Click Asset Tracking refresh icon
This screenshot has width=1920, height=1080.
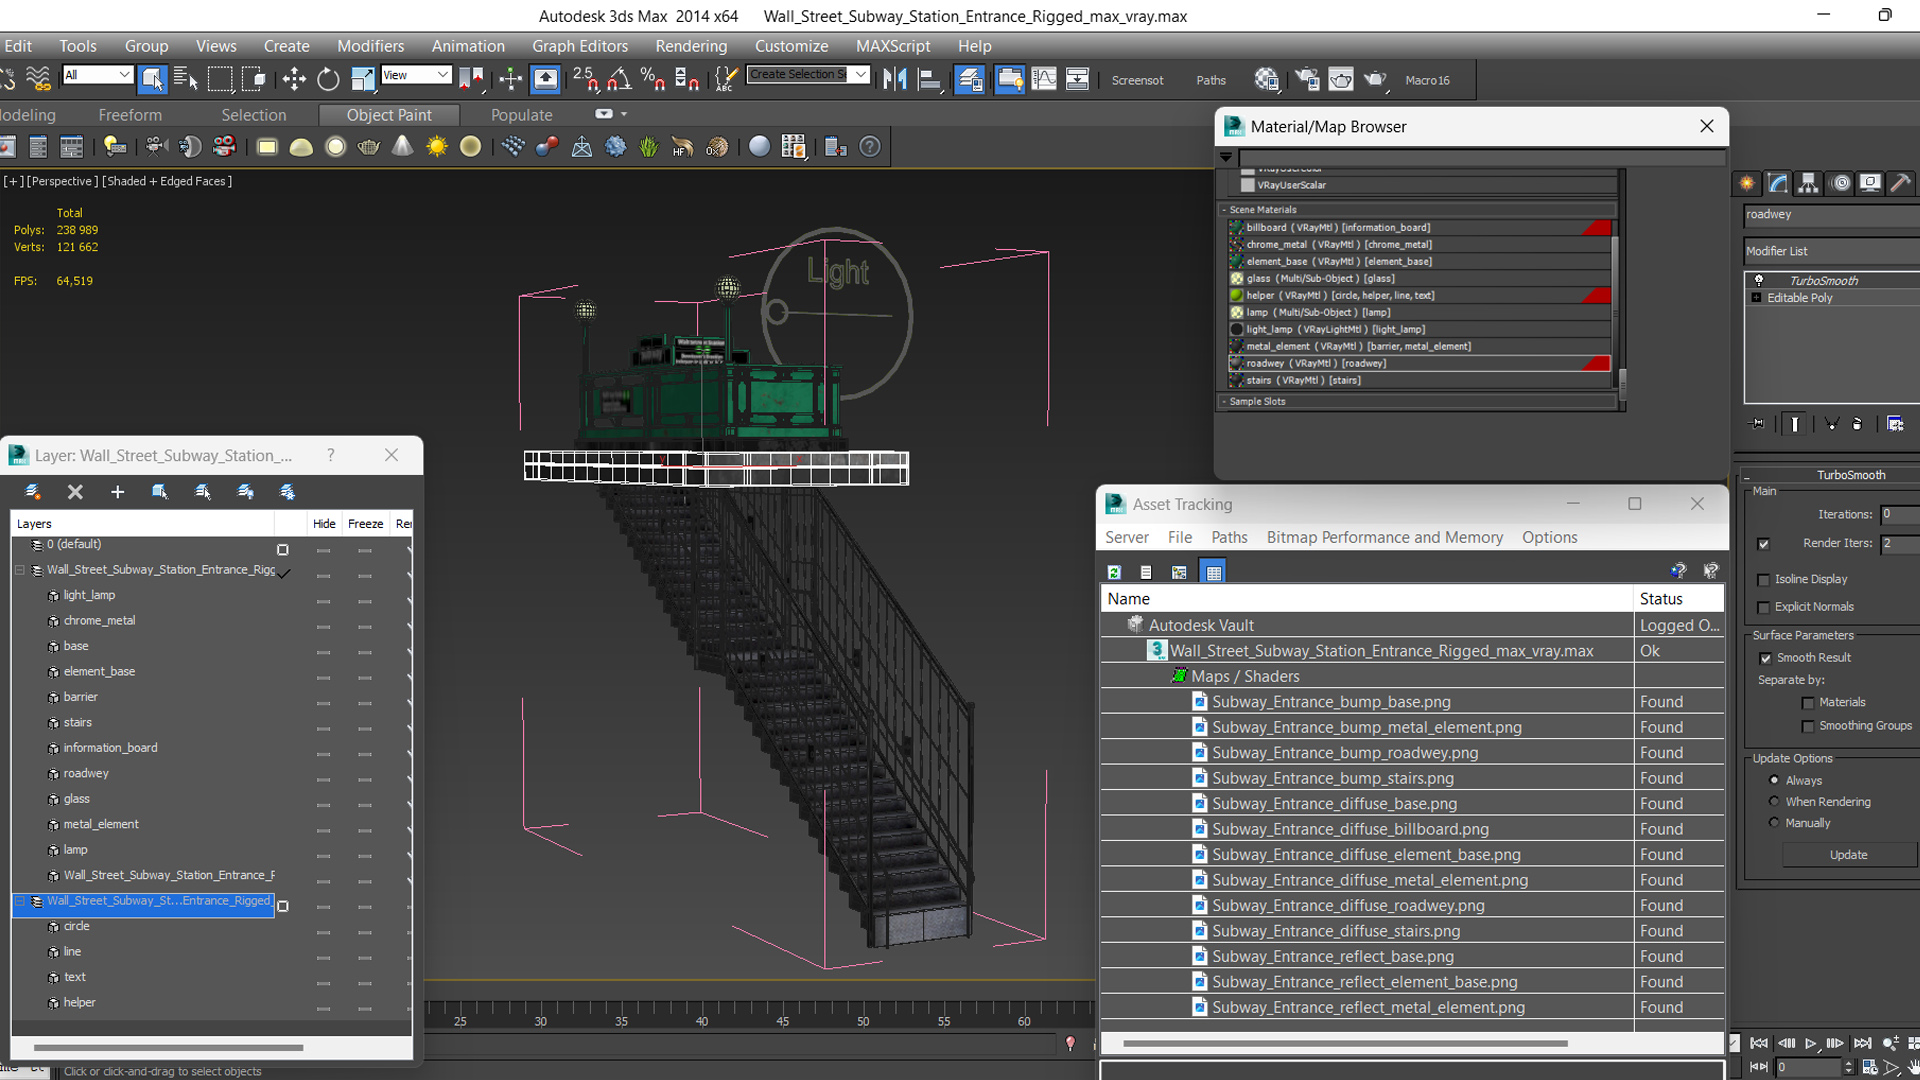1114,572
